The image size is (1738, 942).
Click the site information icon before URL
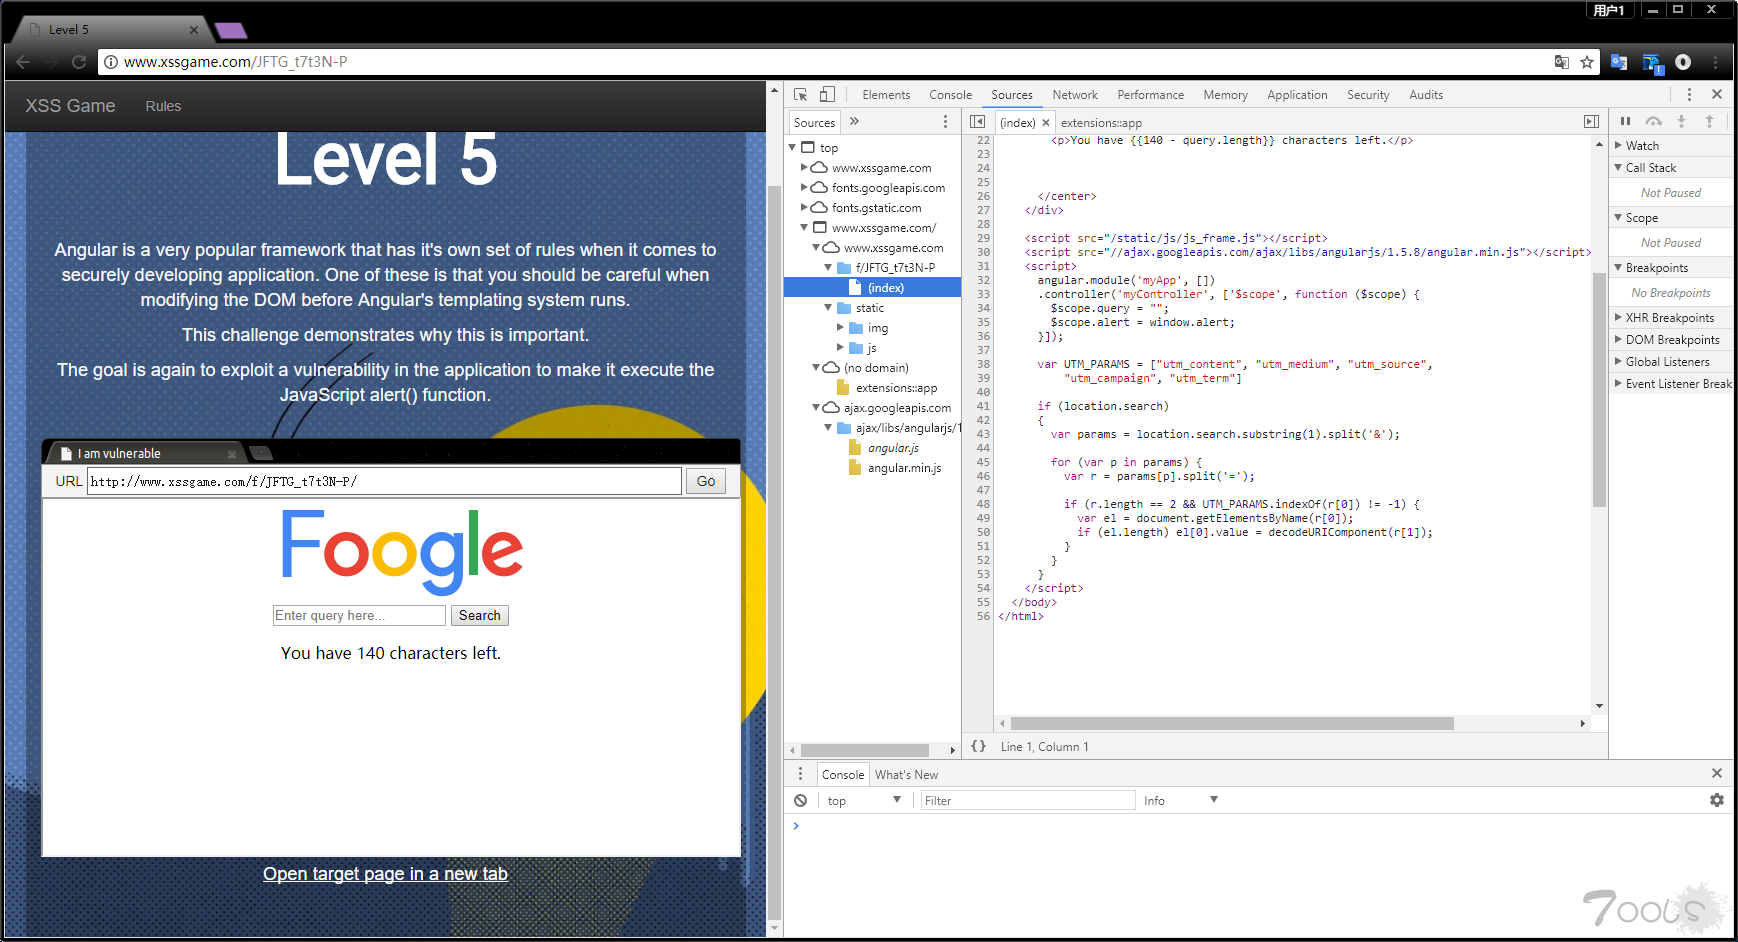(111, 62)
